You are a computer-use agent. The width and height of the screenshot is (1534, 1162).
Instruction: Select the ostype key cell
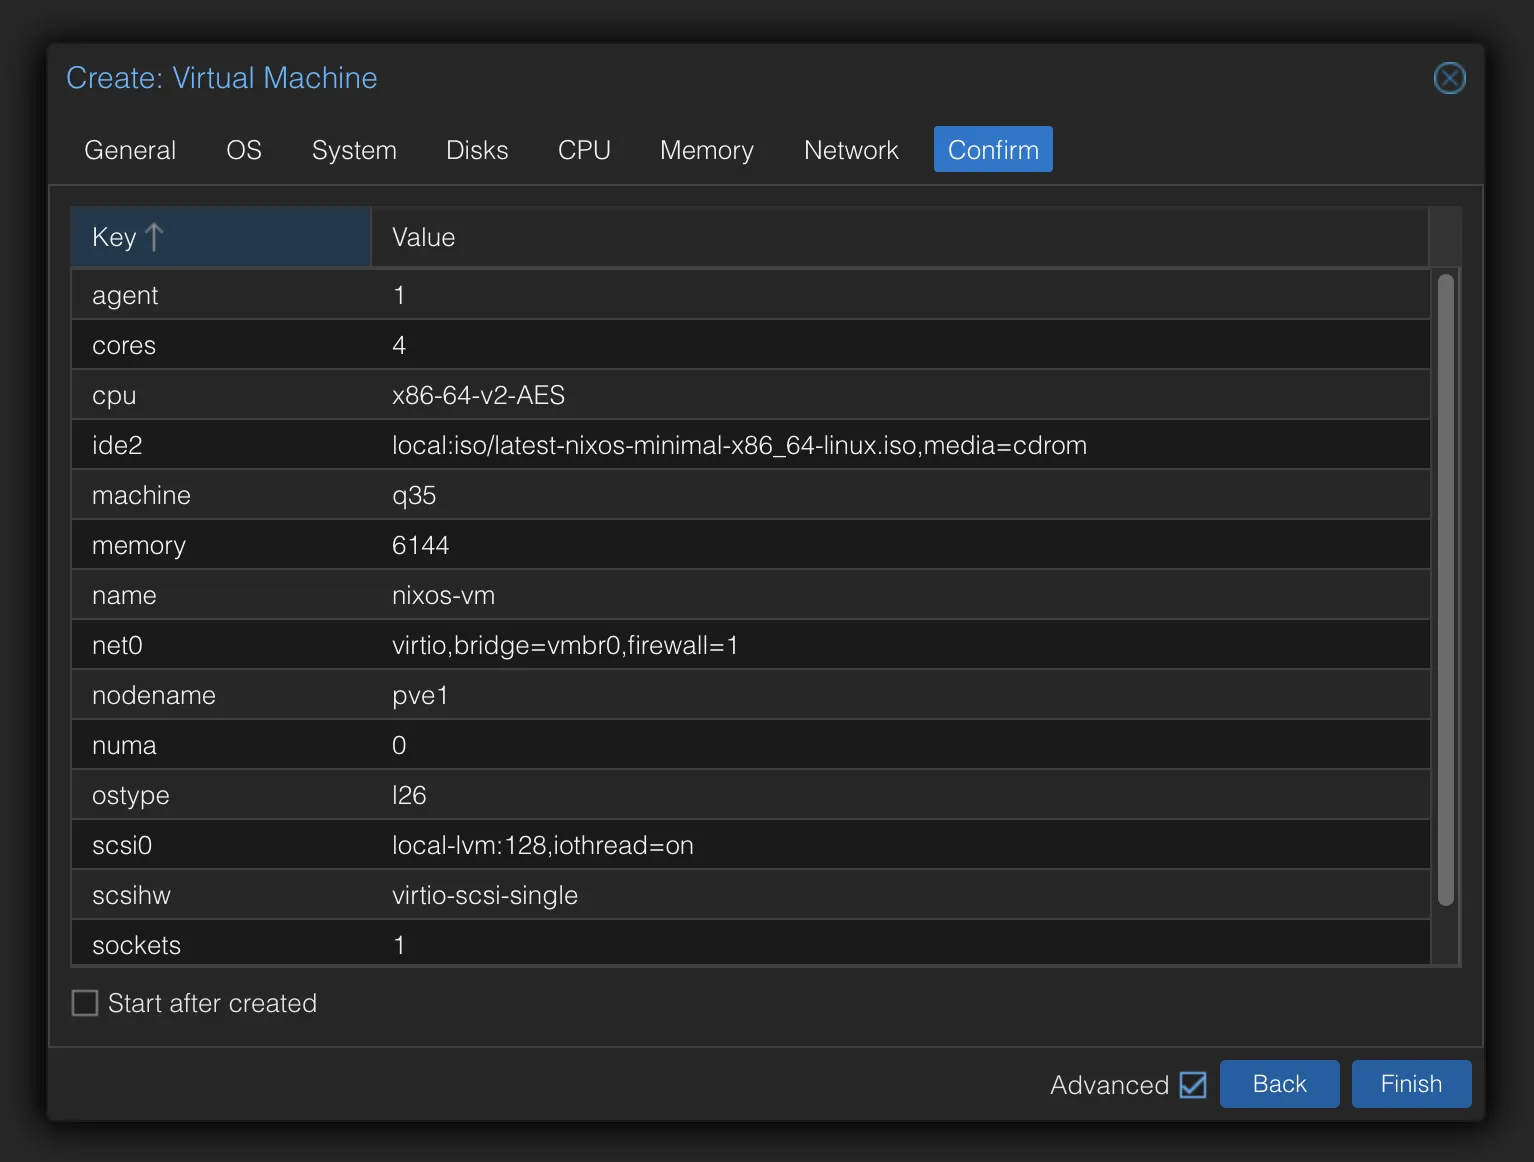221,795
